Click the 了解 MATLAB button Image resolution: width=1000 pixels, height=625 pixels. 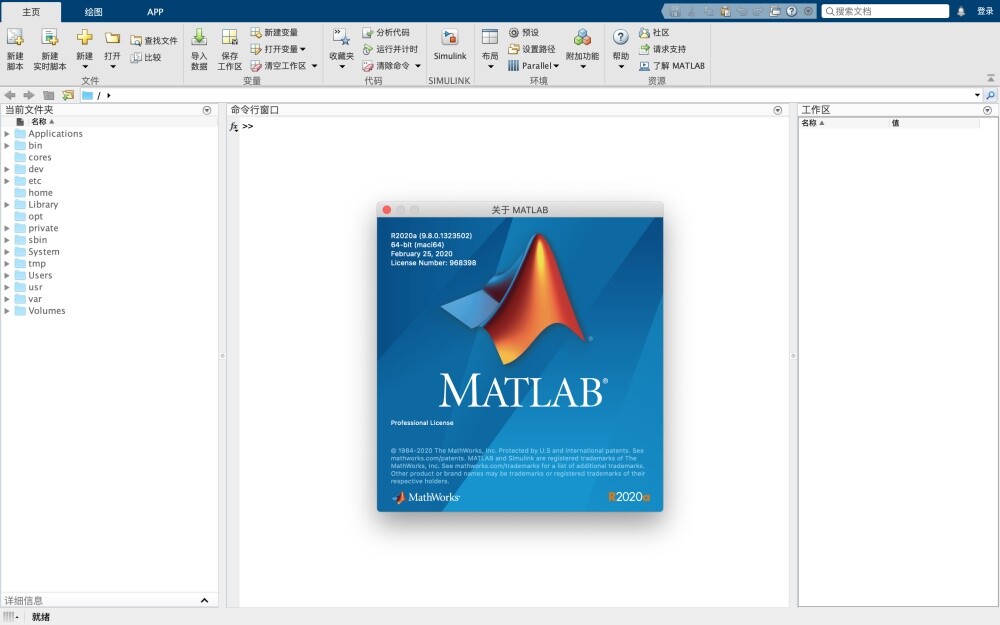coord(672,66)
